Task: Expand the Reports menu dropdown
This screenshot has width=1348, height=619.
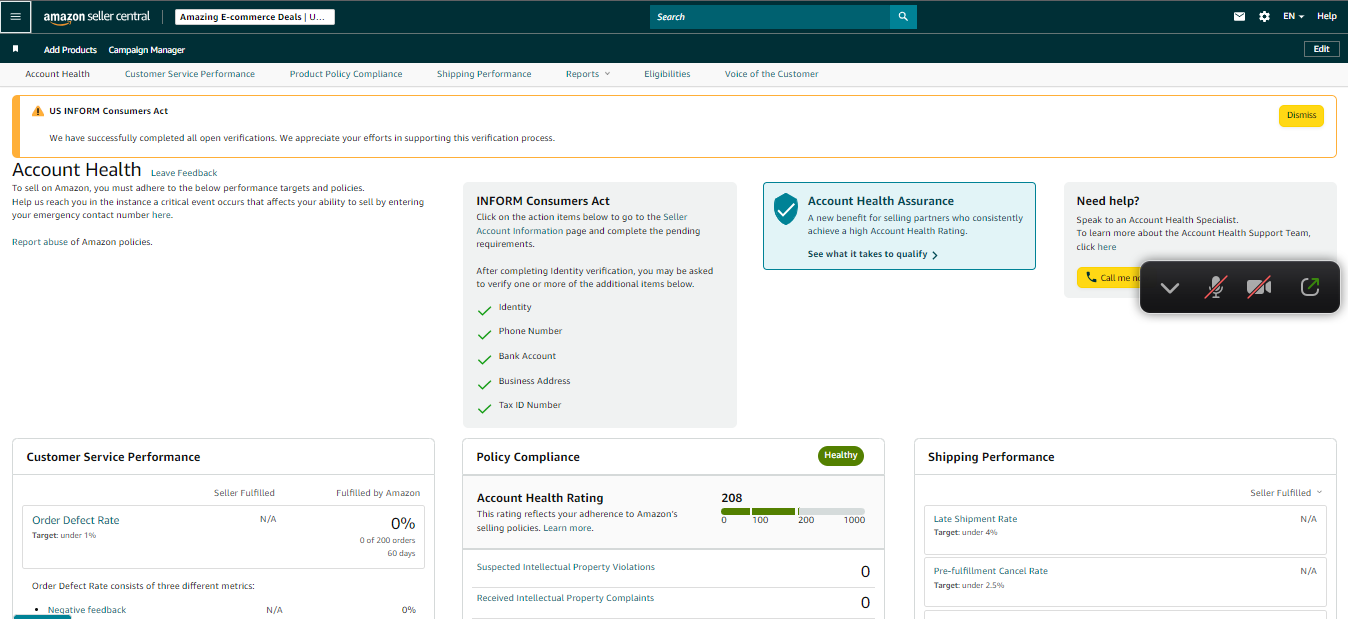Action: pyautogui.click(x=587, y=74)
